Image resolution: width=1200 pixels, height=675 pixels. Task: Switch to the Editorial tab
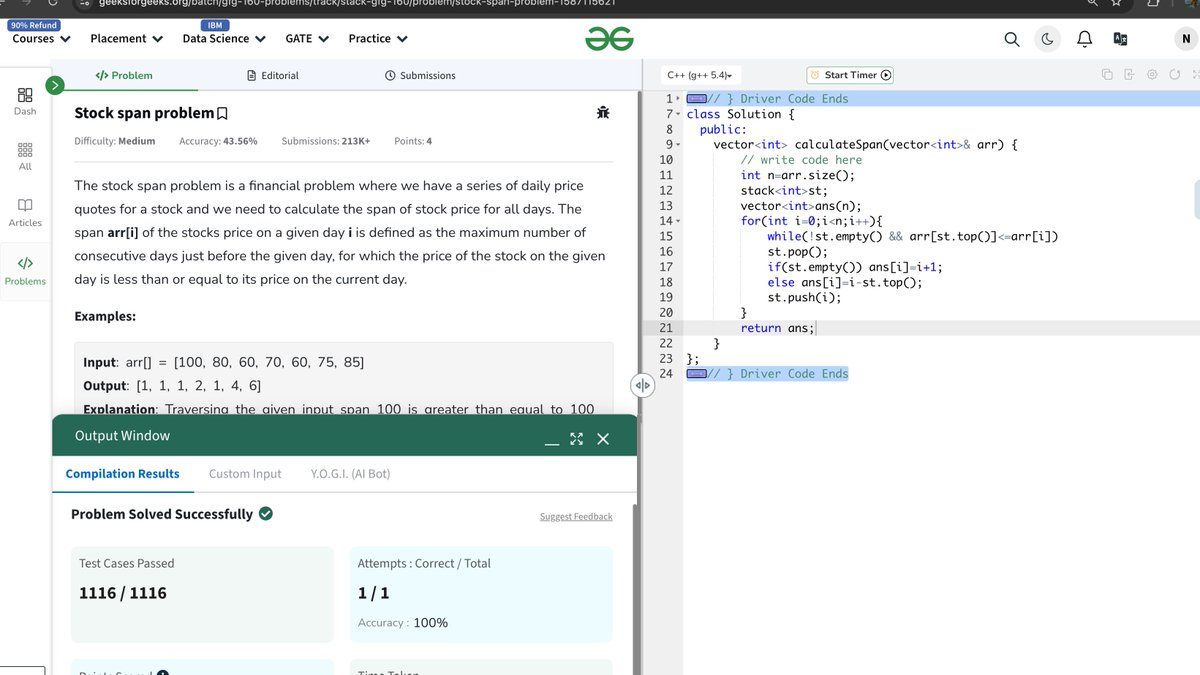tap(273, 75)
